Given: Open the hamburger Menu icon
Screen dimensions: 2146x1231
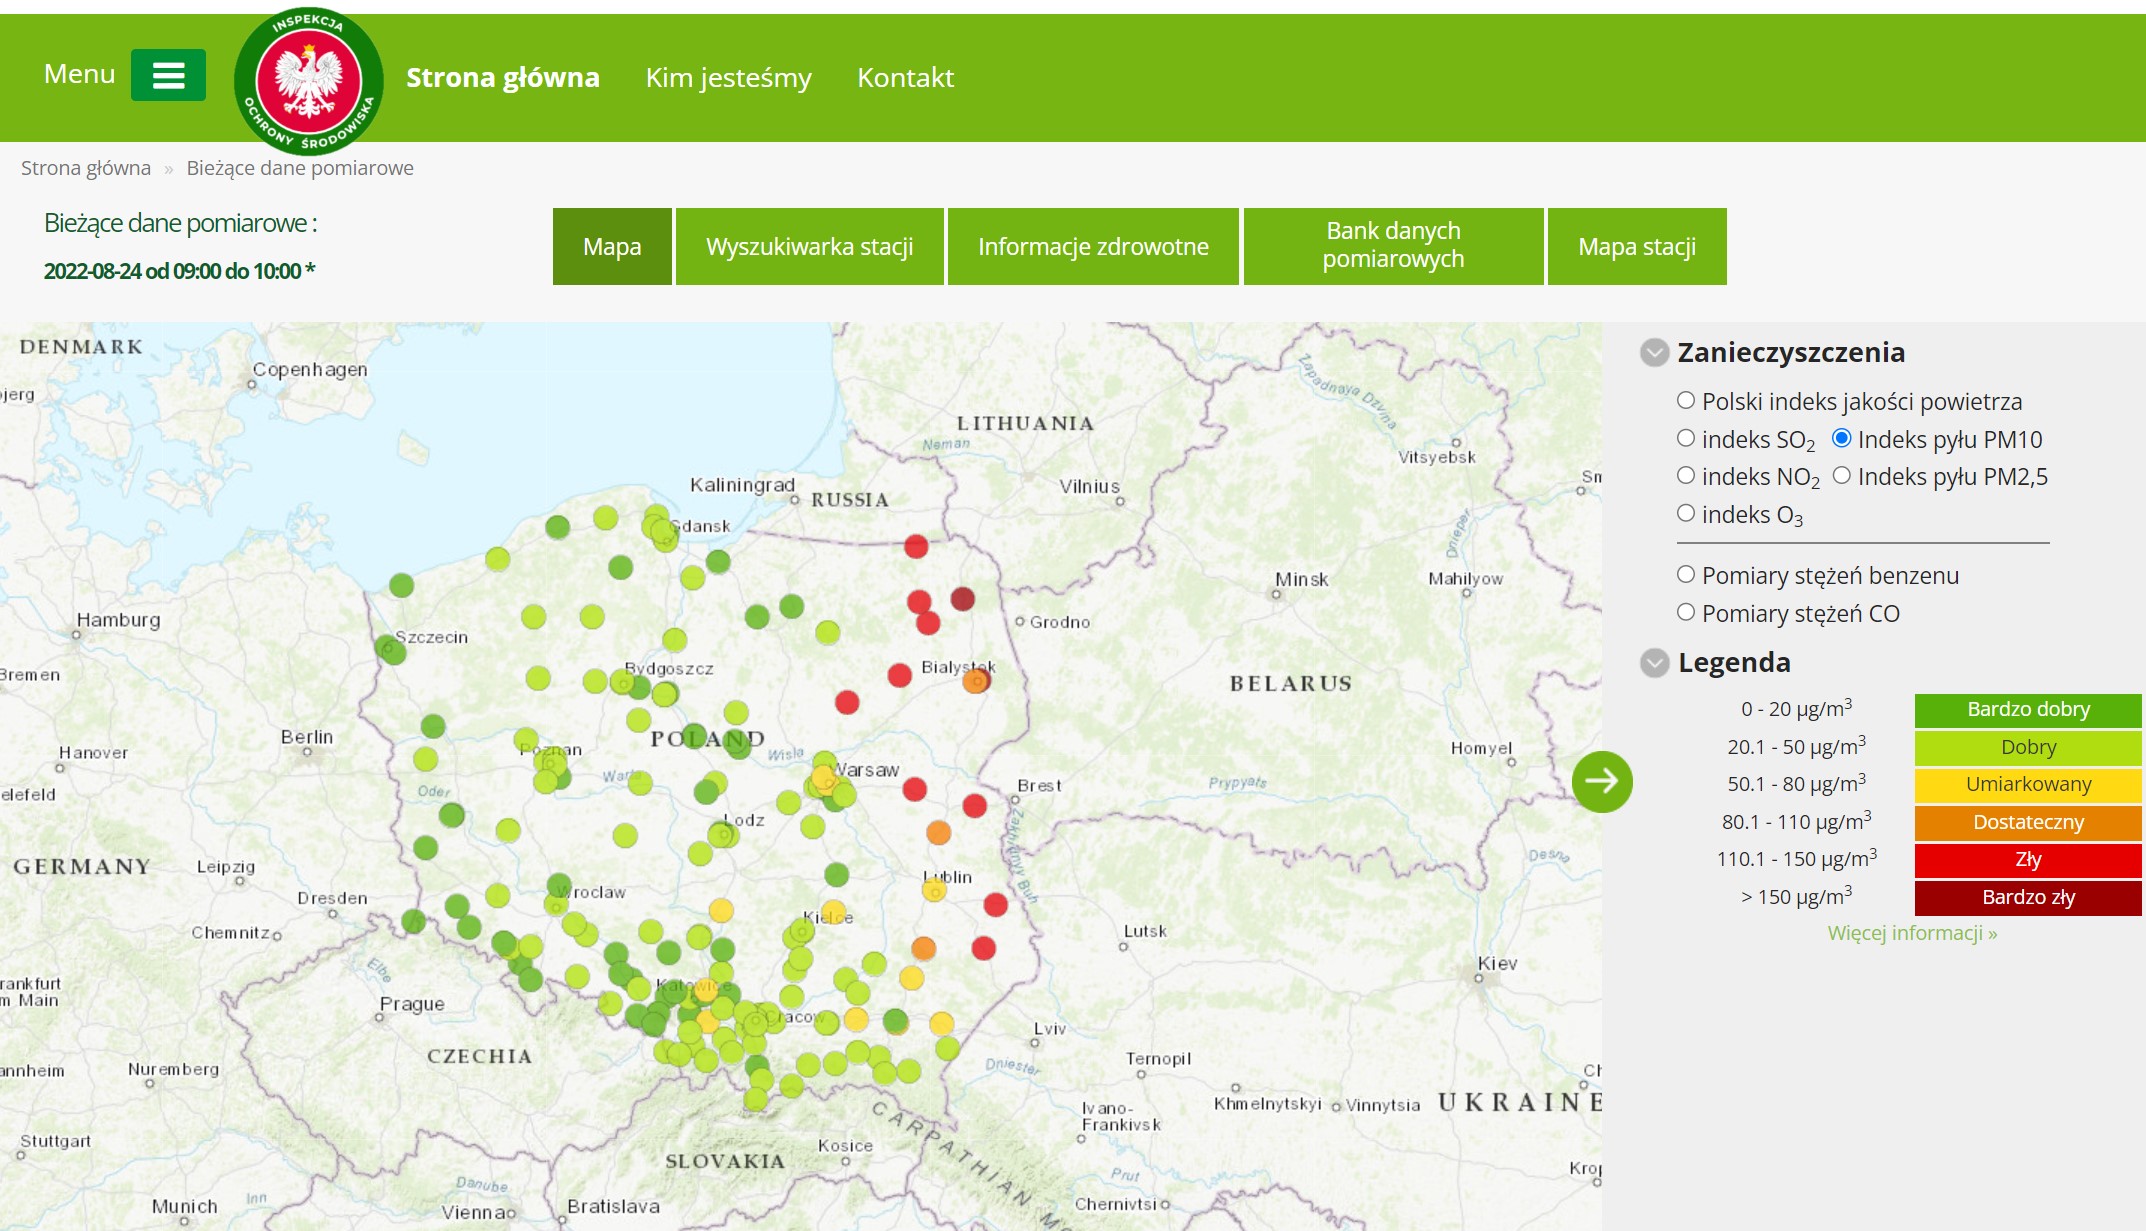Looking at the screenshot, I should point(168,75).
